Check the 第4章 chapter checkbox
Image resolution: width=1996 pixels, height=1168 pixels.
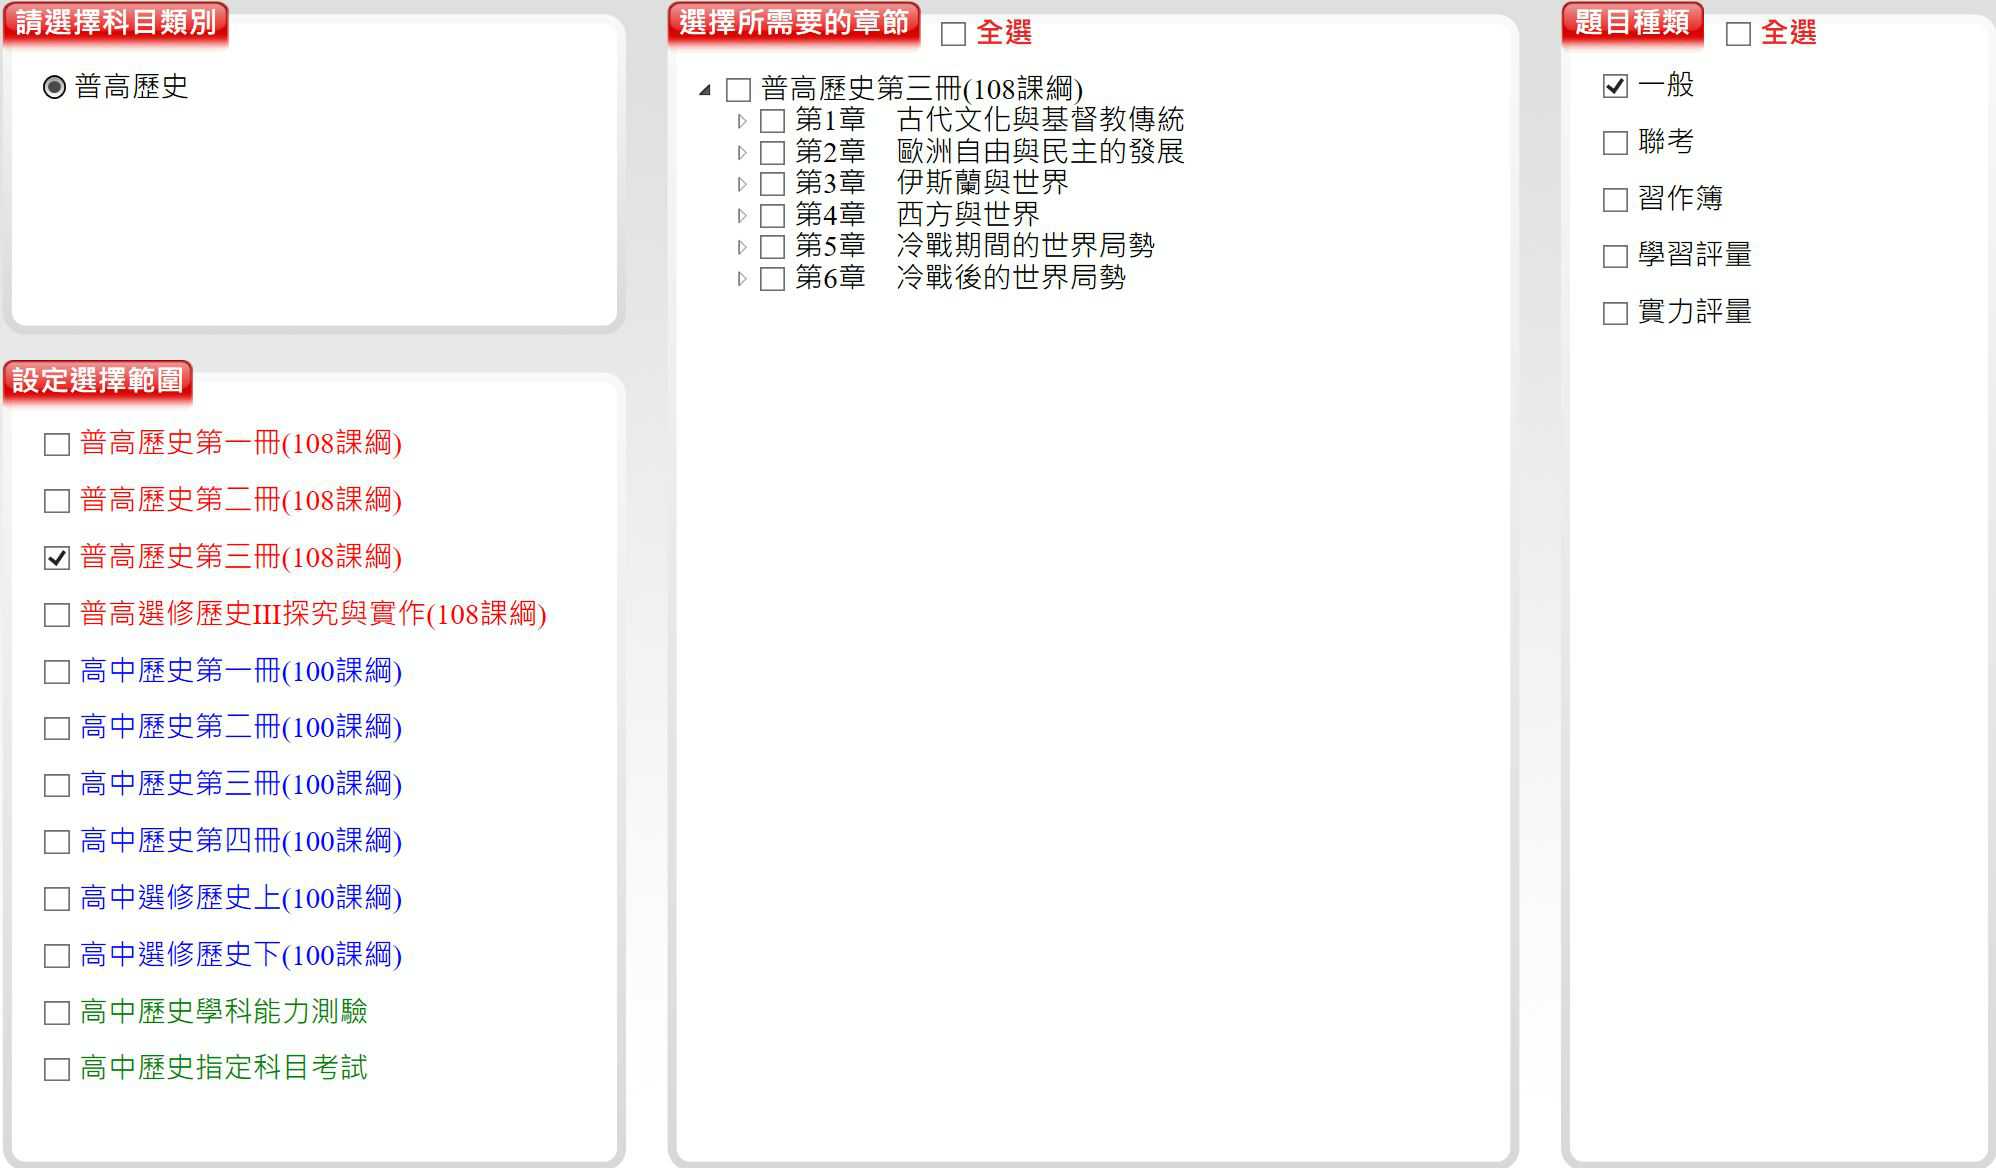tap(772, 215)
